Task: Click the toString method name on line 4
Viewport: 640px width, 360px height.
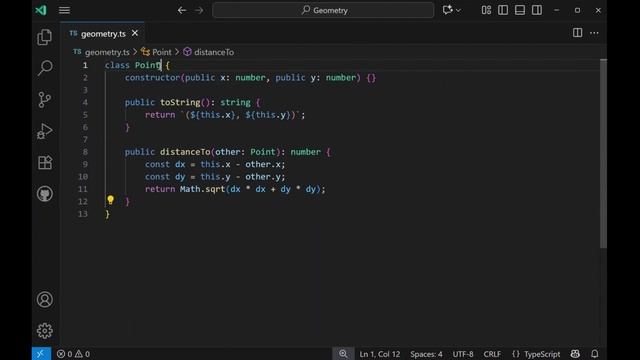Action: point(180,102)
